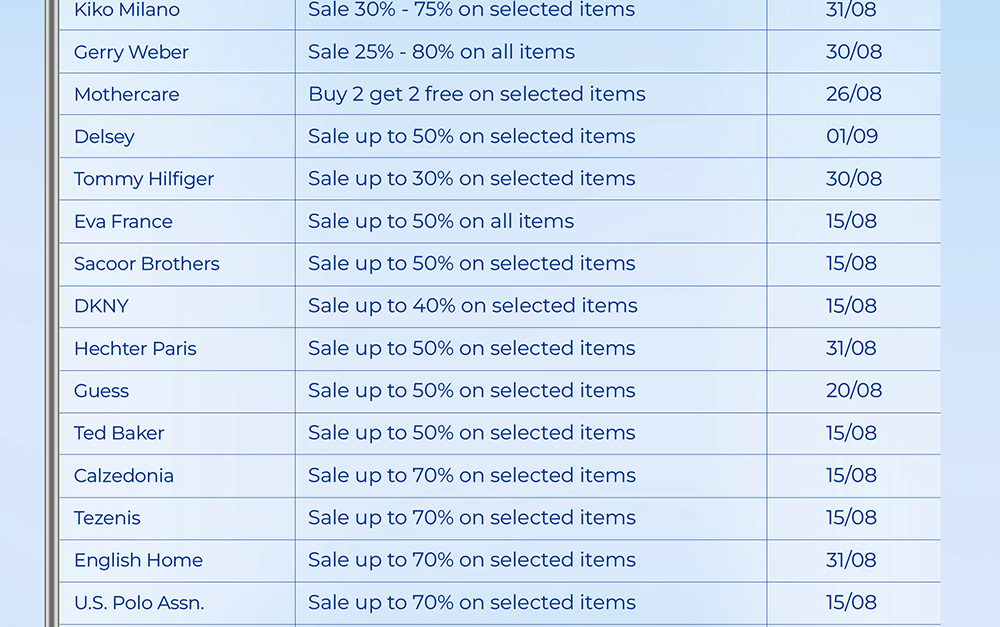The width and height of the screenshot is (1000, 627).
Task: Select the Calzedonia brand cell
Action: pyautogui.click(x=124, y=476)
